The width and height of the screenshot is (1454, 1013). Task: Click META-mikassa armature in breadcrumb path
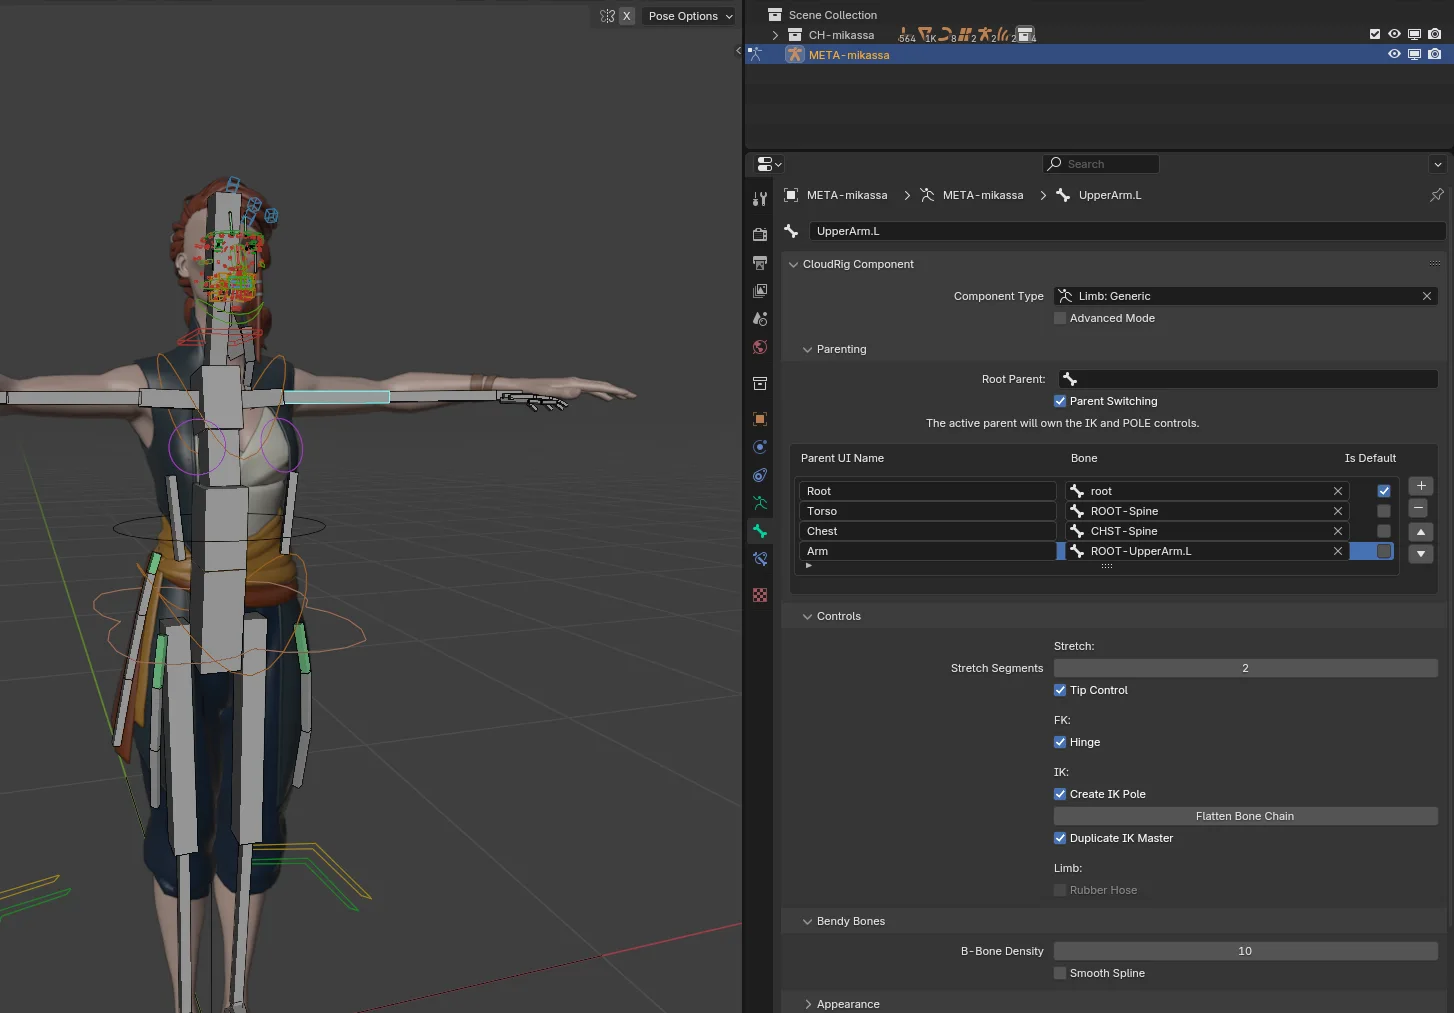981,195
